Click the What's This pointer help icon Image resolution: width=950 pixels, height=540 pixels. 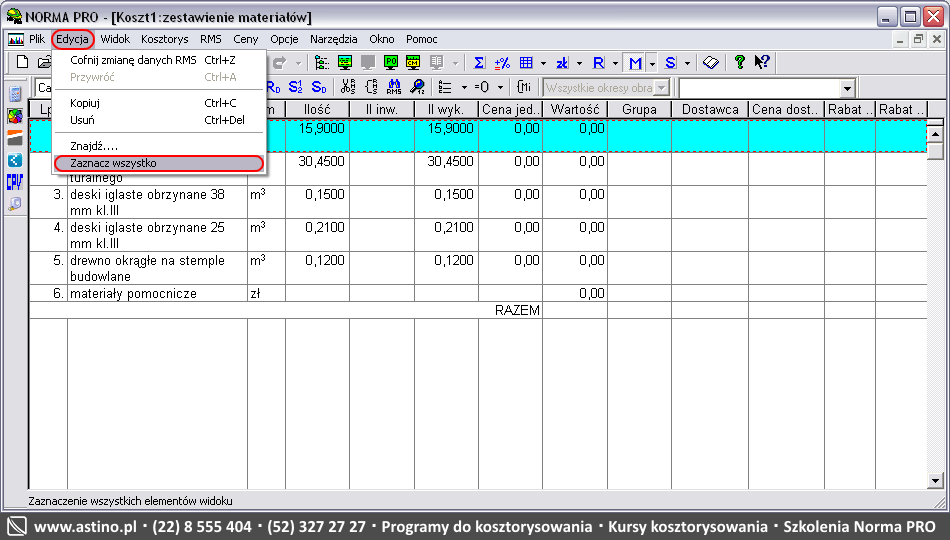tap(762, 62)
